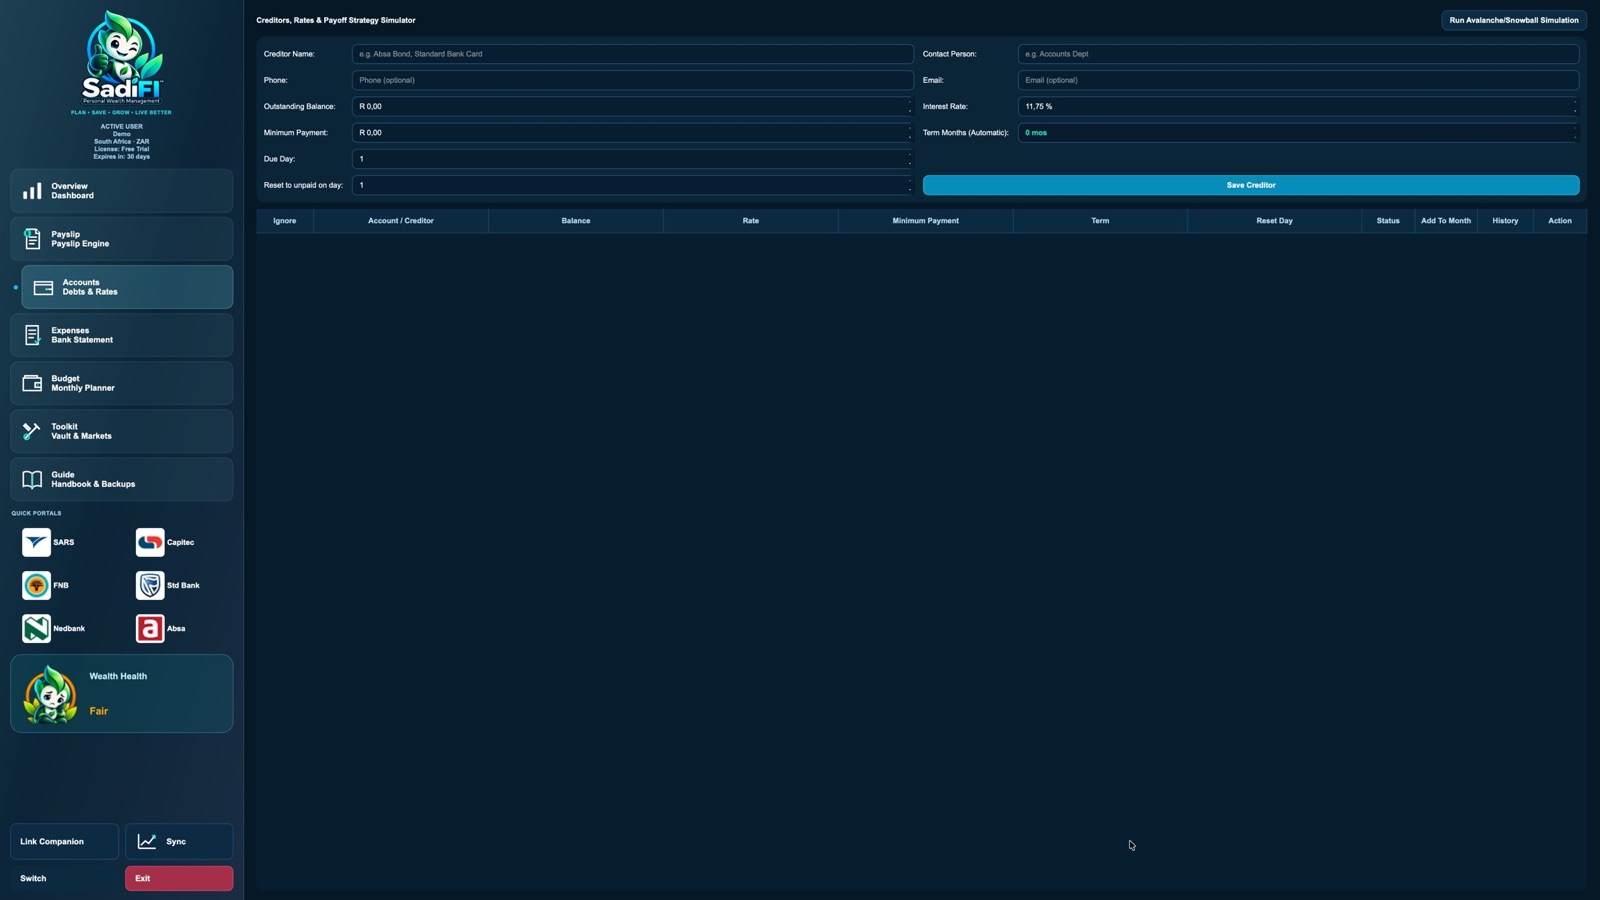This screenshot has height=900, width=1600.
Task: Click the Rate column header
Action: (x=751, y=221)
